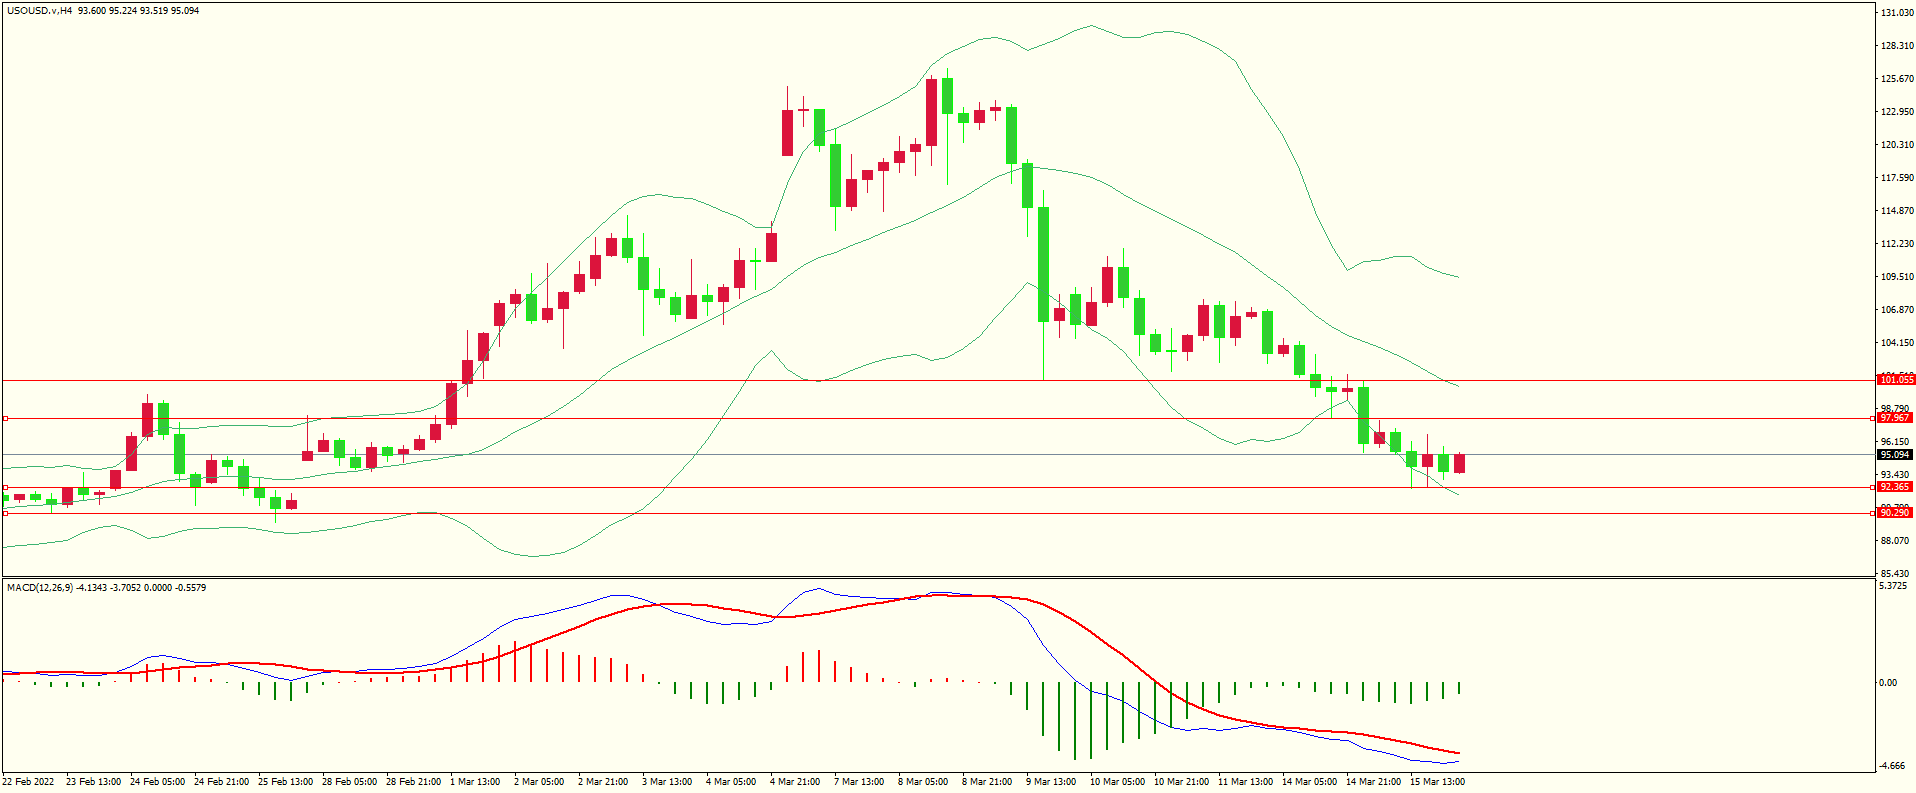The image size is (1916, 793).
Task: Click the 106.870 price axis label
Action: pos(1897,310)
